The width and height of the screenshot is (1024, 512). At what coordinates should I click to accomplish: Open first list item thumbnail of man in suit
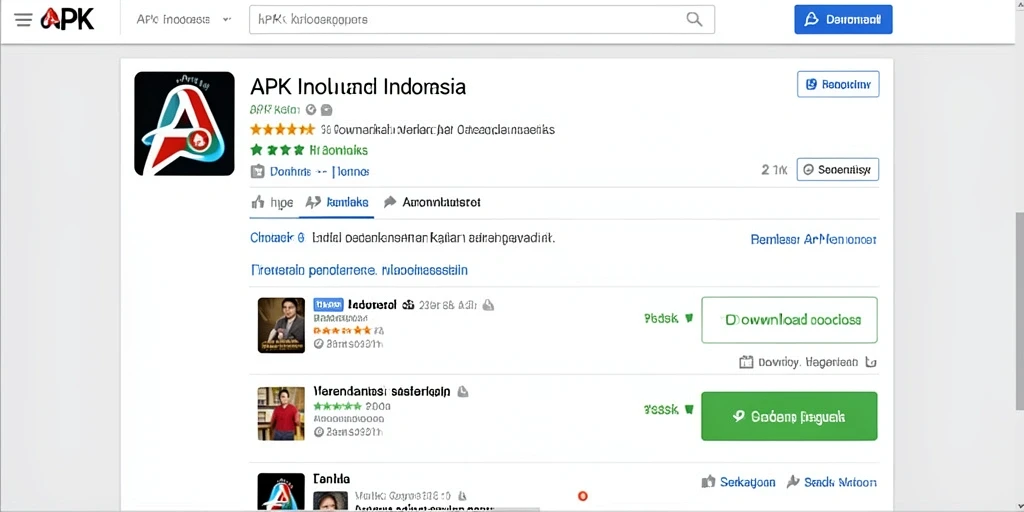[x=281, y=325]
